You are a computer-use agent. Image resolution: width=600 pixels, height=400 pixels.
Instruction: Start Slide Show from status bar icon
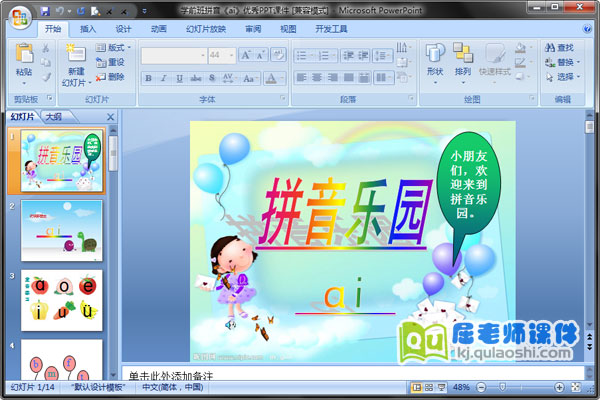coord(442,387)
